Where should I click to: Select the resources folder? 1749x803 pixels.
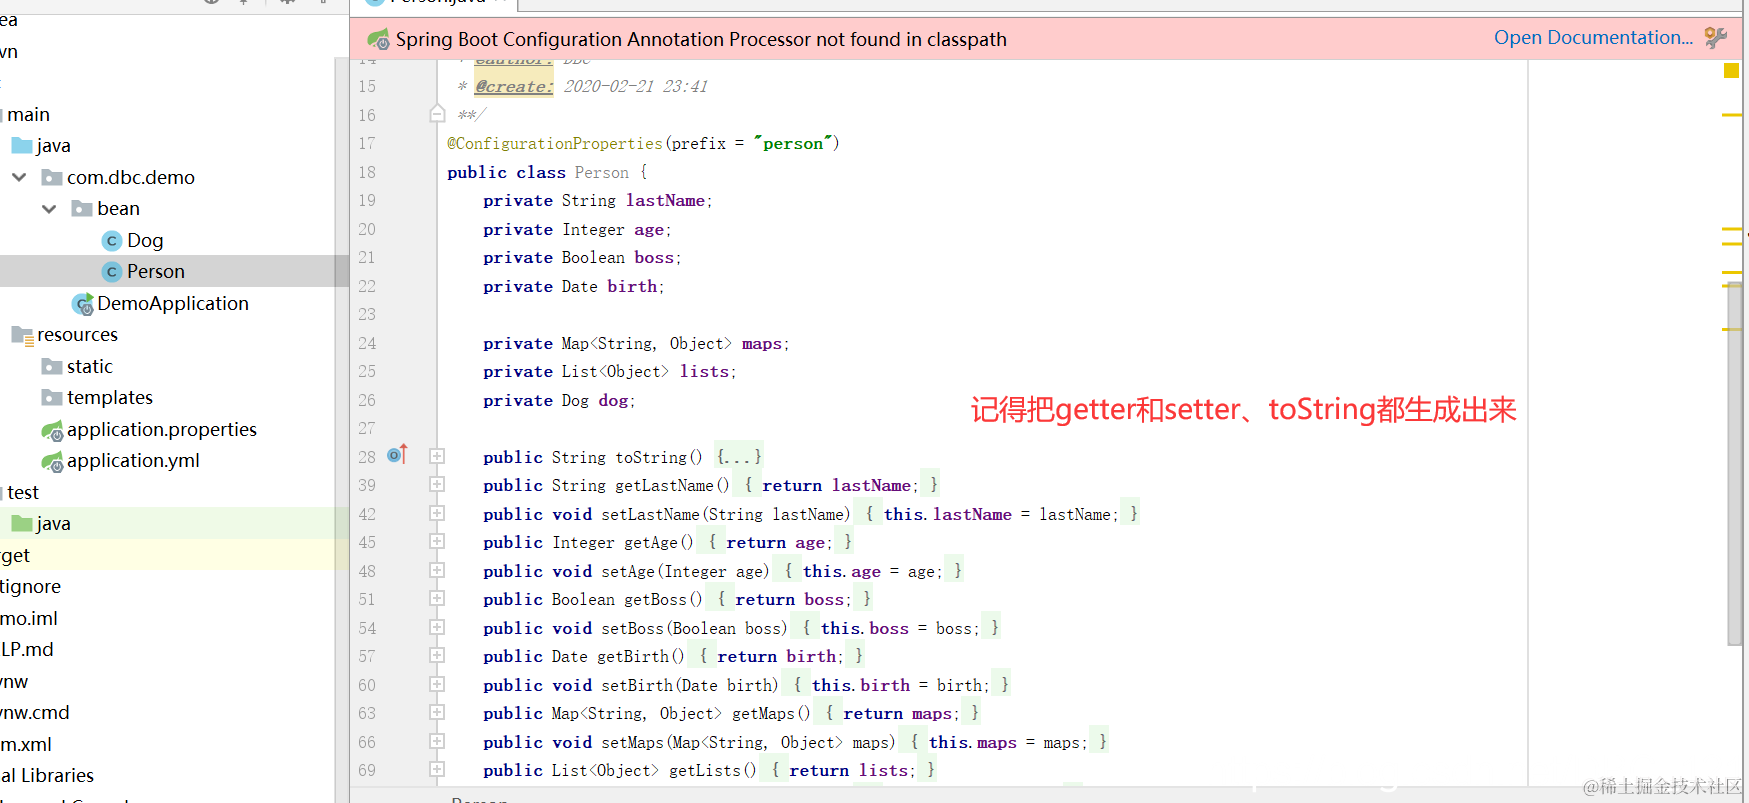[77, 334]
